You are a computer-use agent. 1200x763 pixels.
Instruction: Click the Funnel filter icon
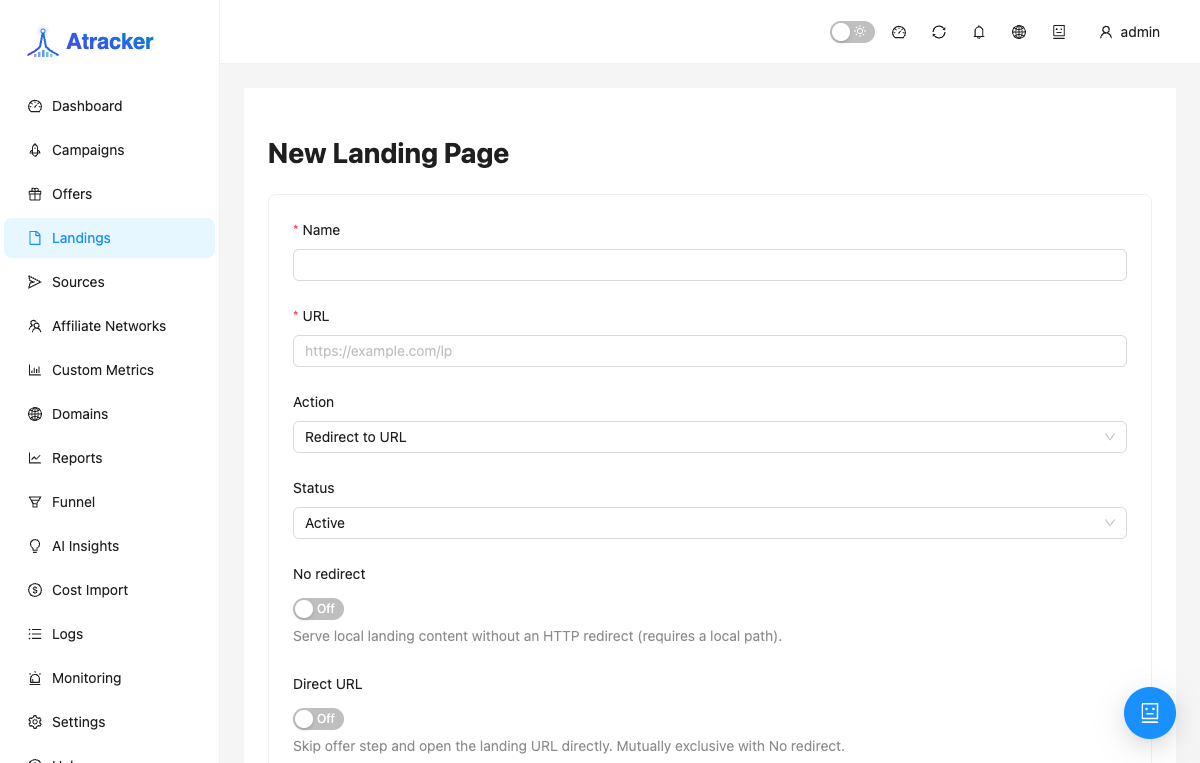click(x=35, y=502)
